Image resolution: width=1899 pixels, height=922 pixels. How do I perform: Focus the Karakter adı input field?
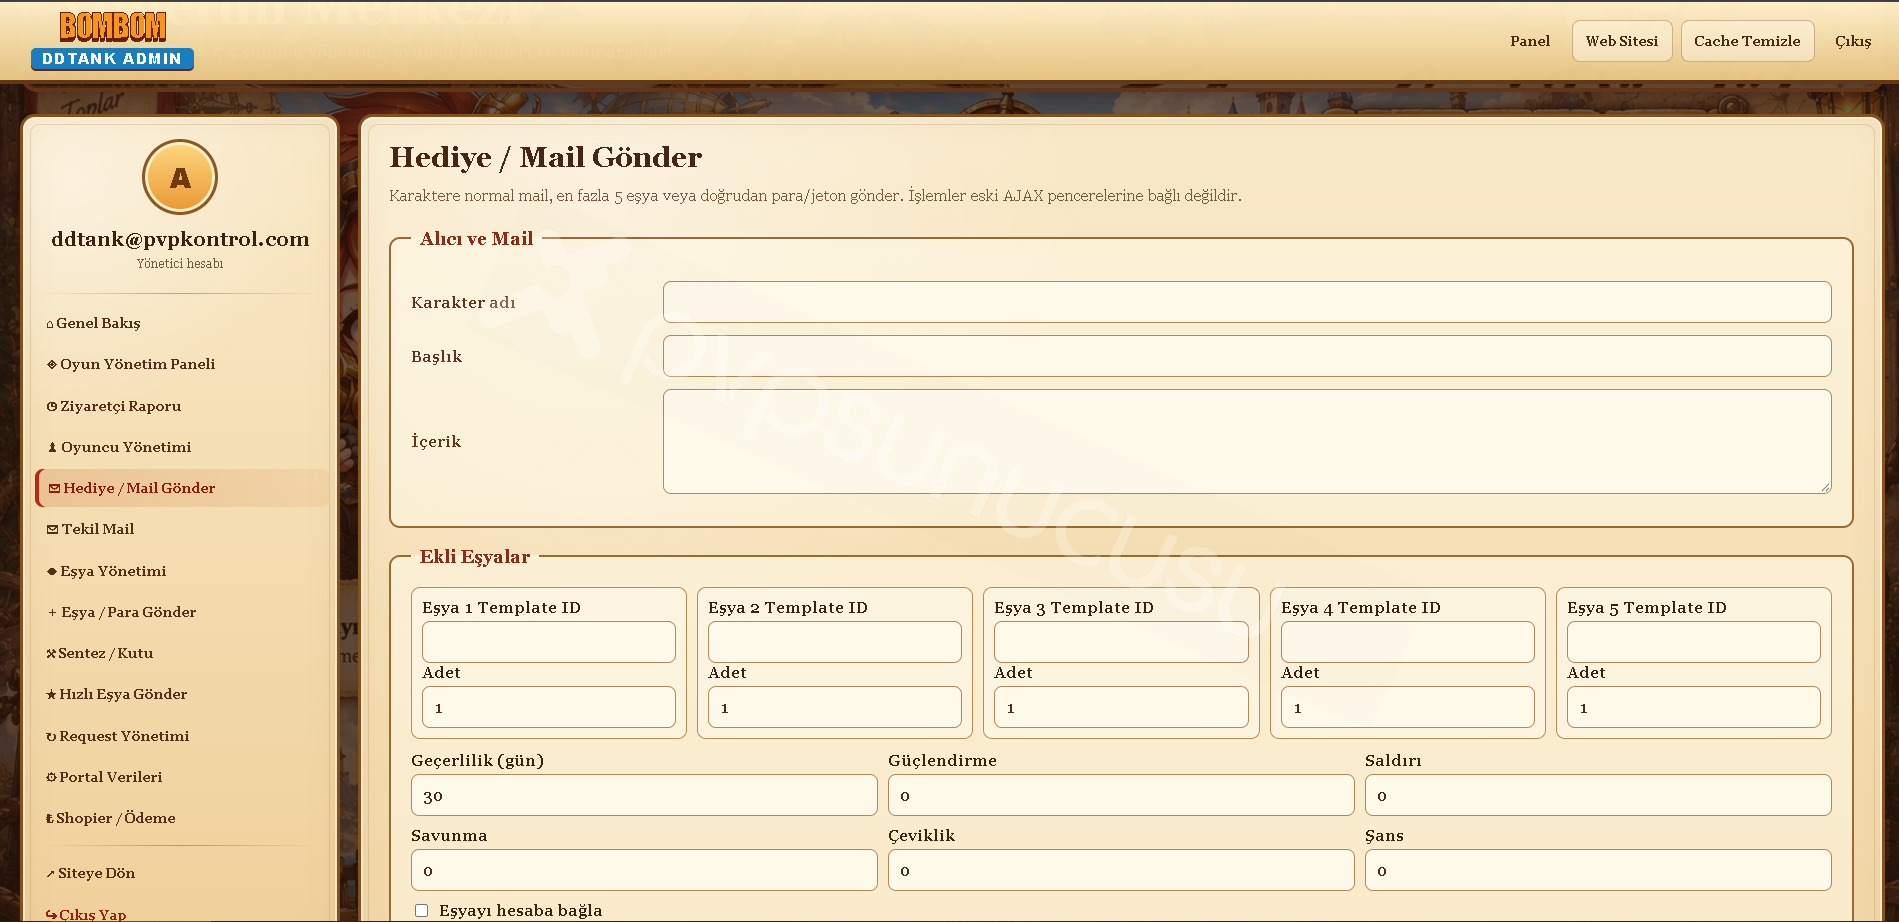click(x=1247, y=302)
